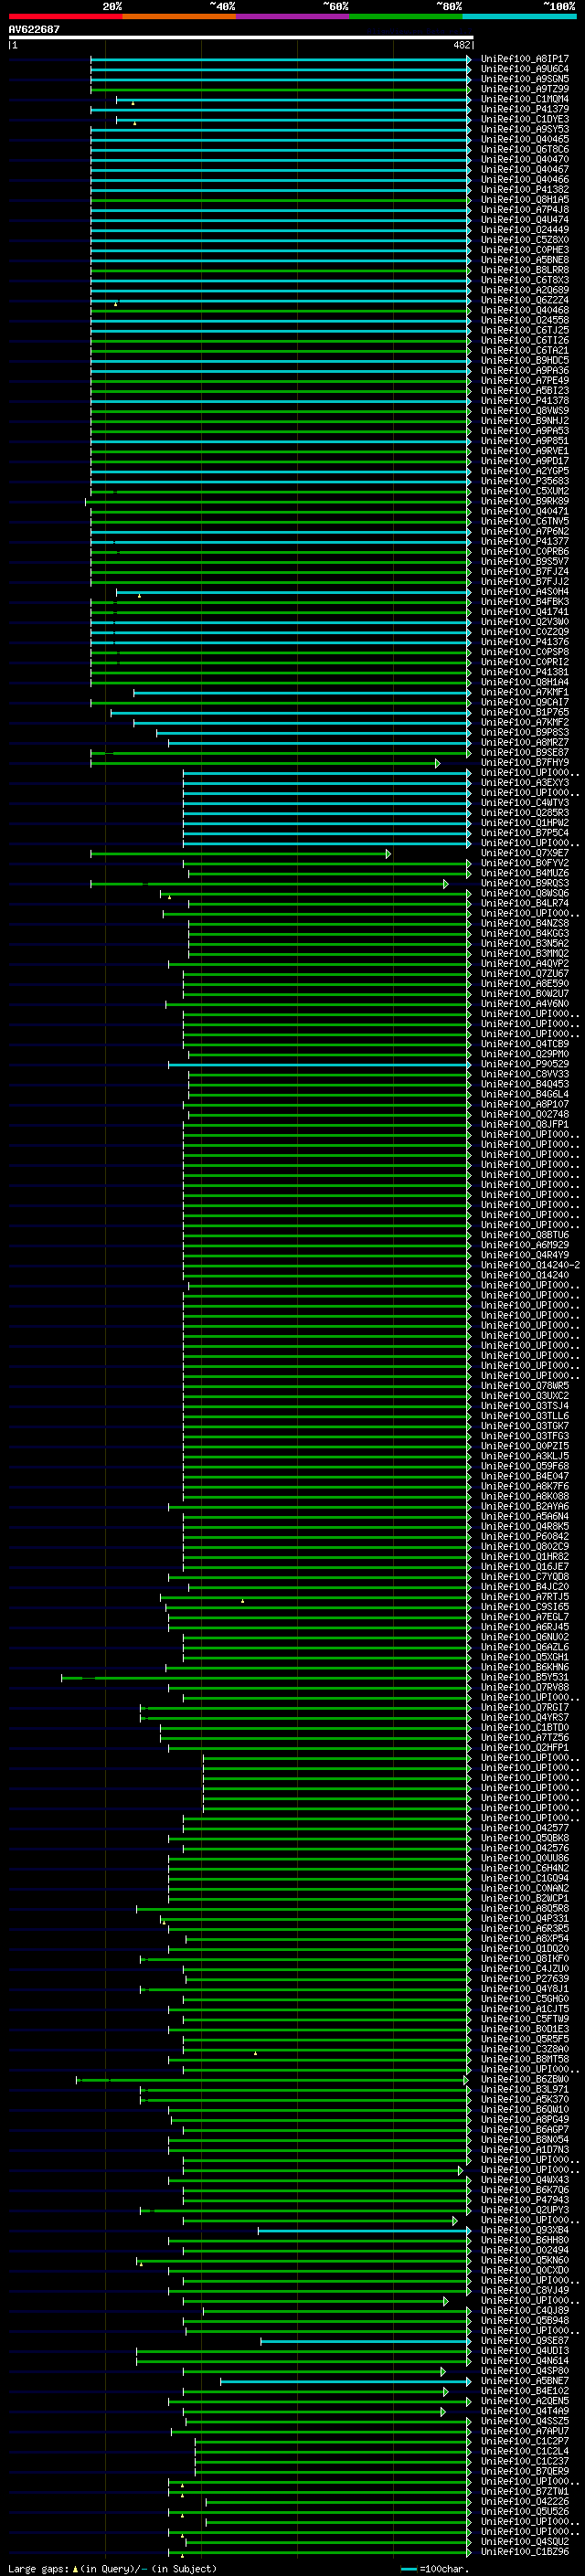Select hit label UniRef100_C5XUM2
This screenshot has width=585, height=2576.
click(x=525, y=491)
